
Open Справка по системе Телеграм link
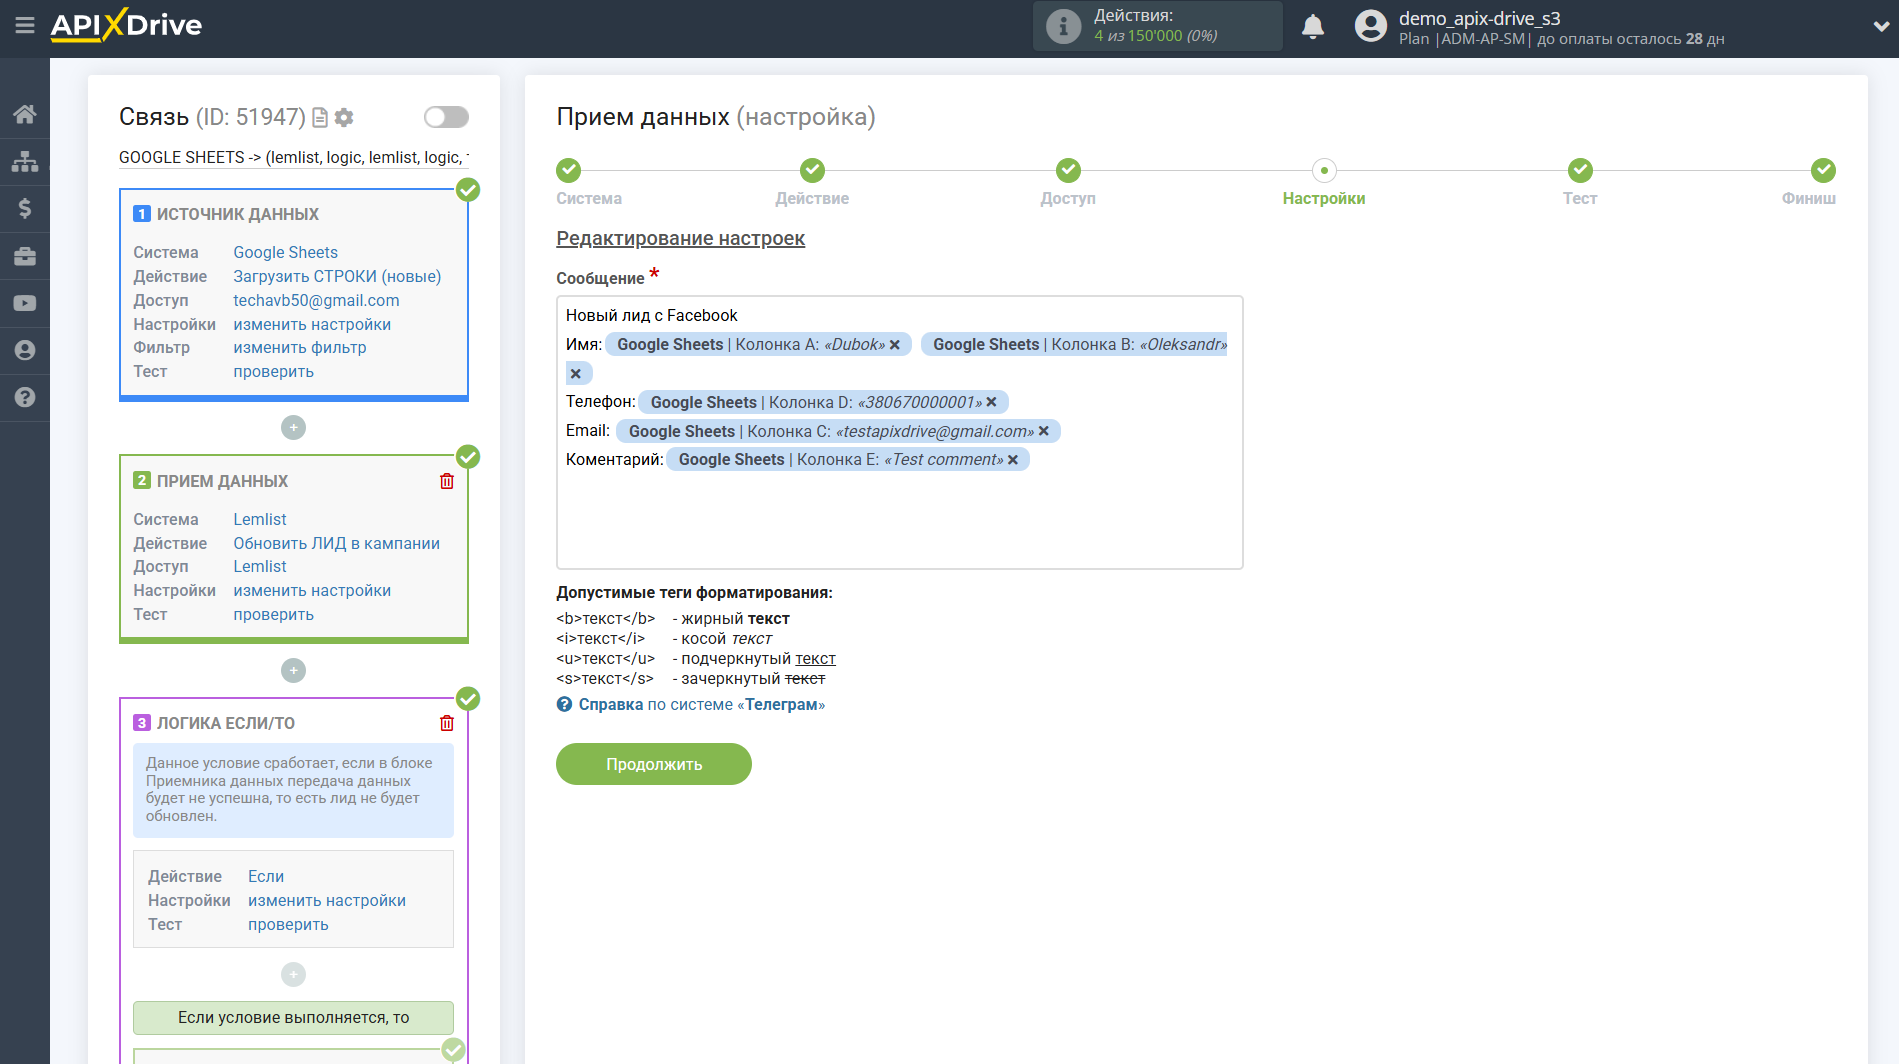click(x=702, y=705)
